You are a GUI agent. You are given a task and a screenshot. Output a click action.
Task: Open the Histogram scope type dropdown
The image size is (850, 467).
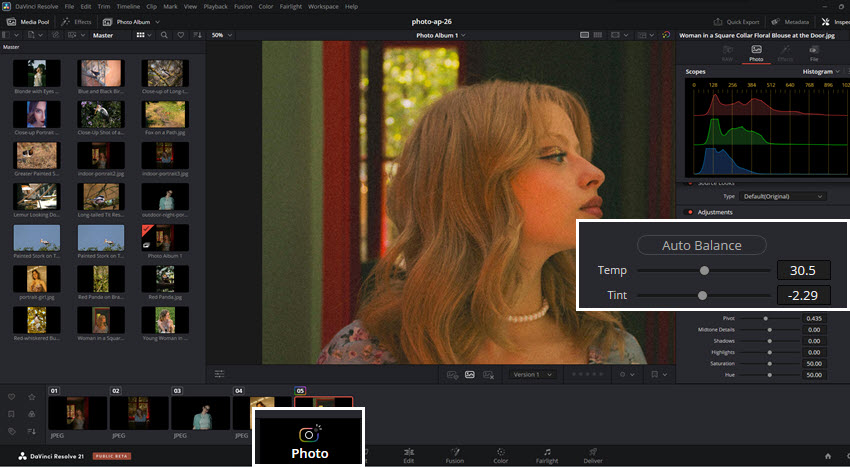(821, 72)
